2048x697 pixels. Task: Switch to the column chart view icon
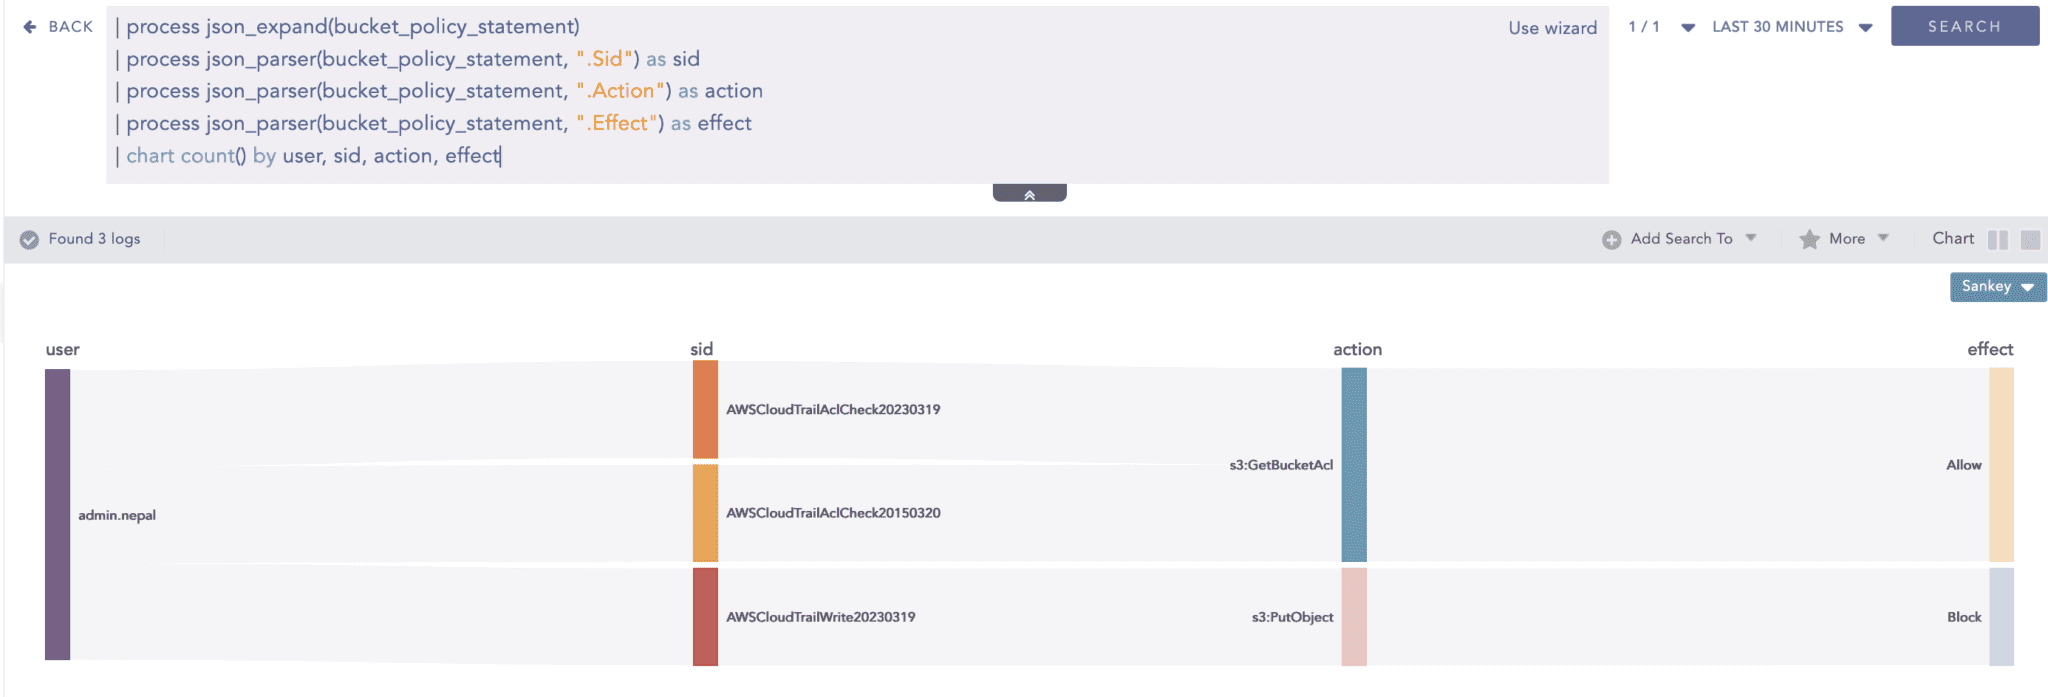point(1997,240)
